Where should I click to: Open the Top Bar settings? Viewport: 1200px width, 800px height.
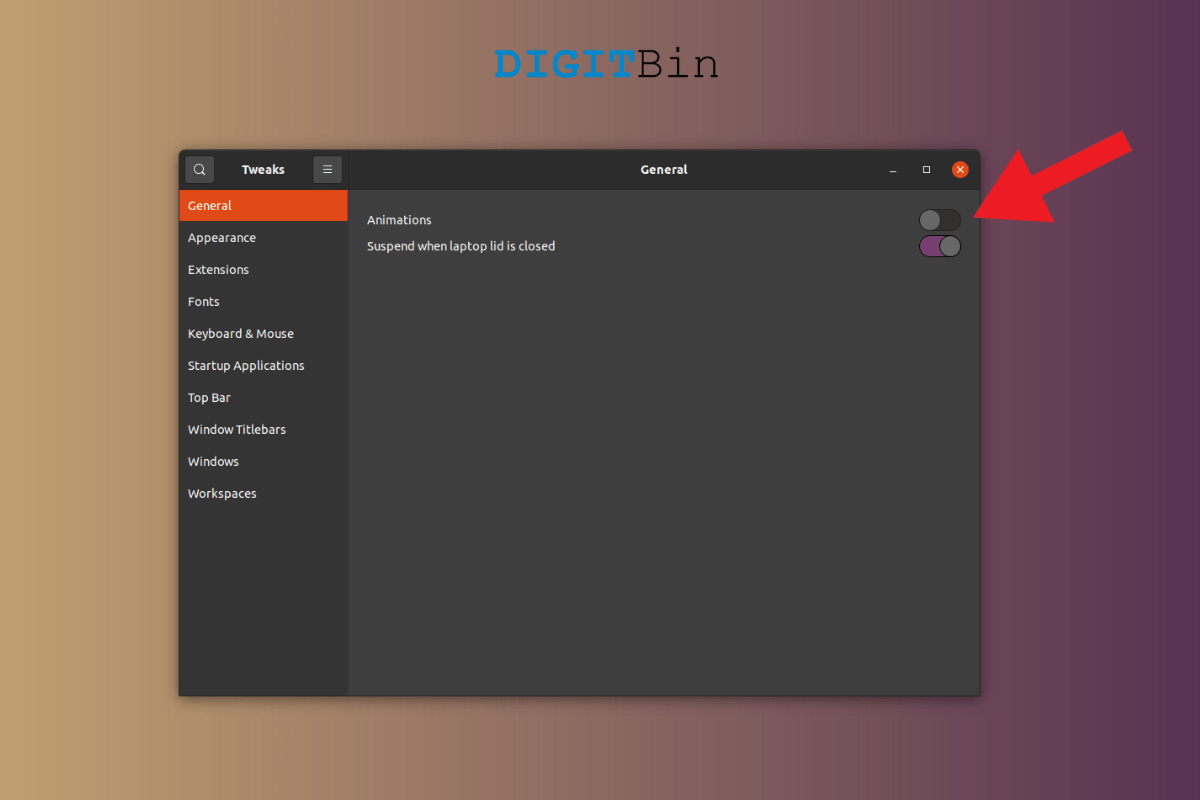[x=208, y=397]
